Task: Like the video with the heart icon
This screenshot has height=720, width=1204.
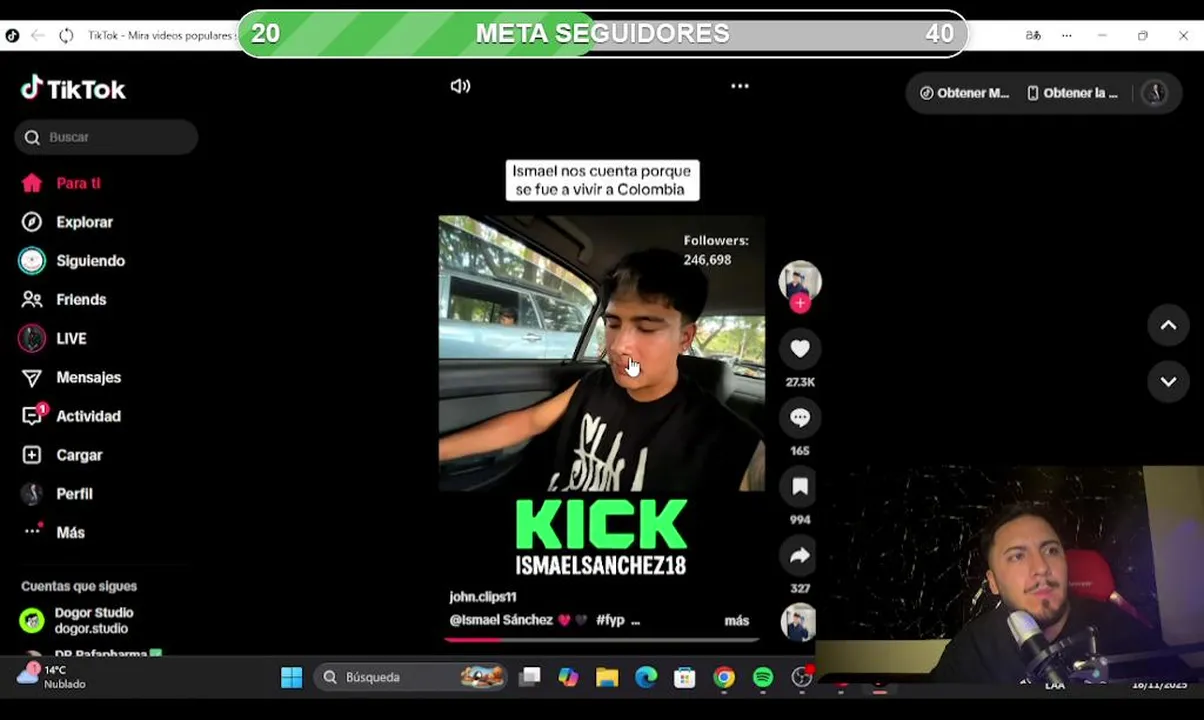Action: click(x=800, y=349)
